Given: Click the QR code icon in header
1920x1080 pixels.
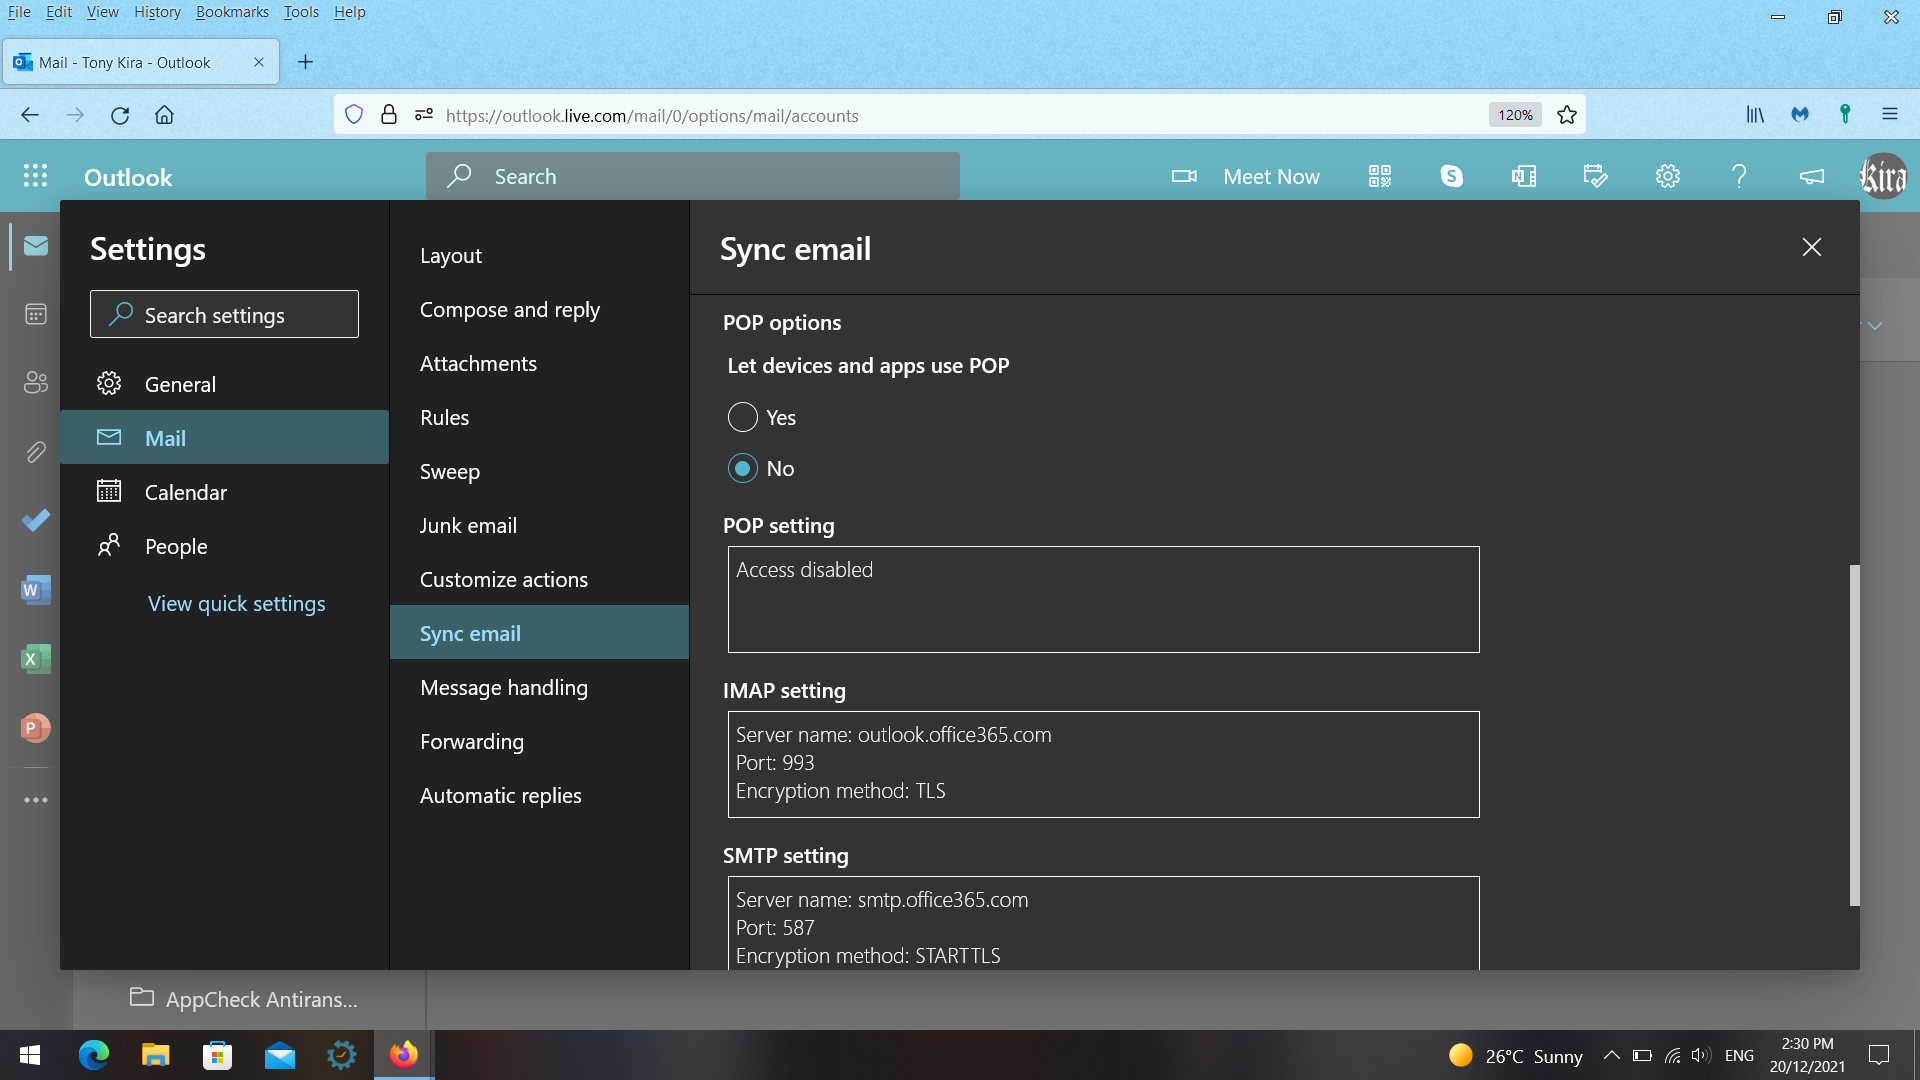Looking at the screenshot, I should coord(1380,176).
